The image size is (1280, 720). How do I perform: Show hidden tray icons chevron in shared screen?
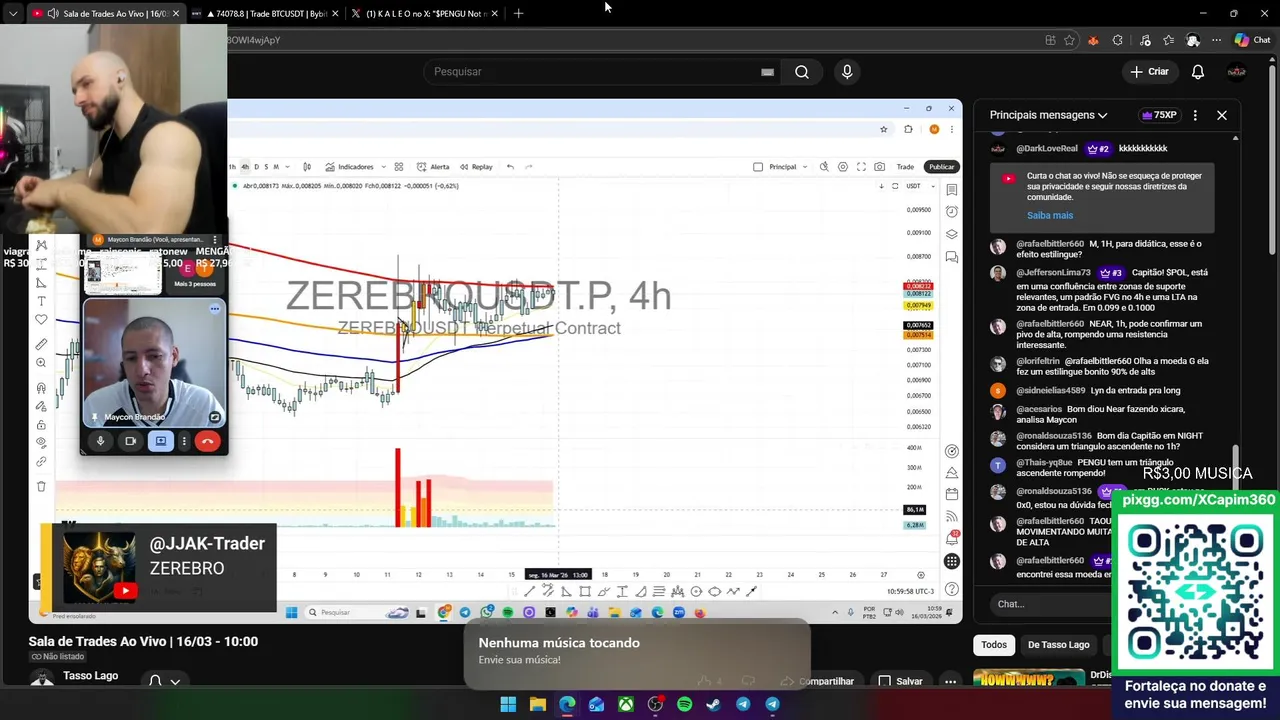835,612
